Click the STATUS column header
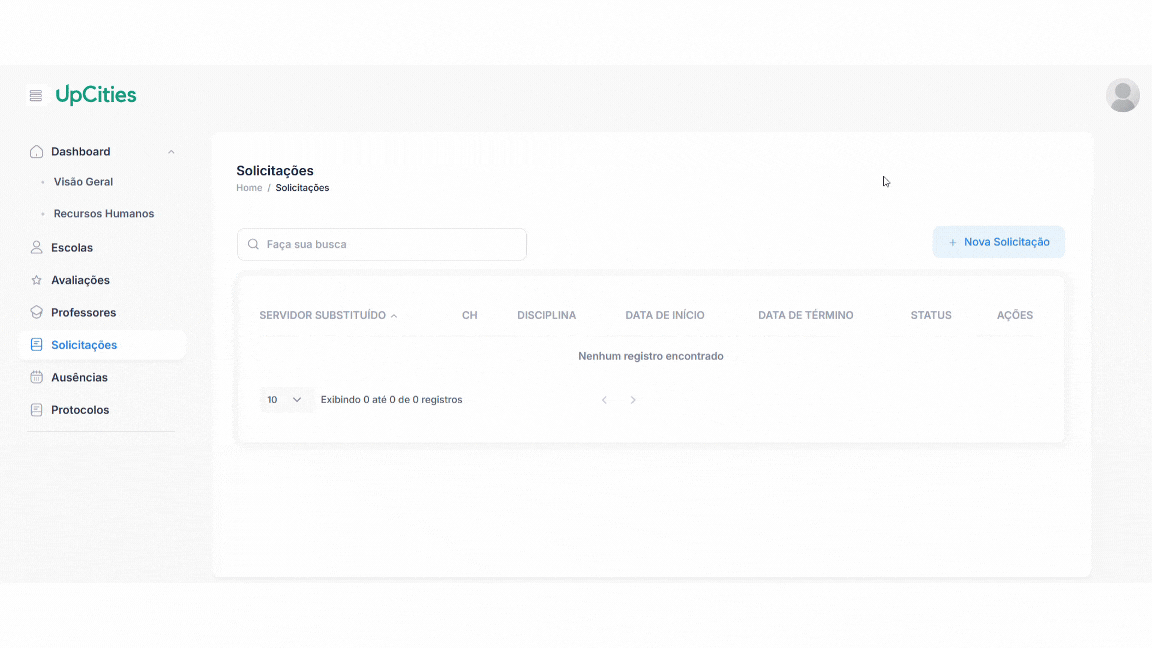This screenshot has width=1152, height=648. point(931,315)
